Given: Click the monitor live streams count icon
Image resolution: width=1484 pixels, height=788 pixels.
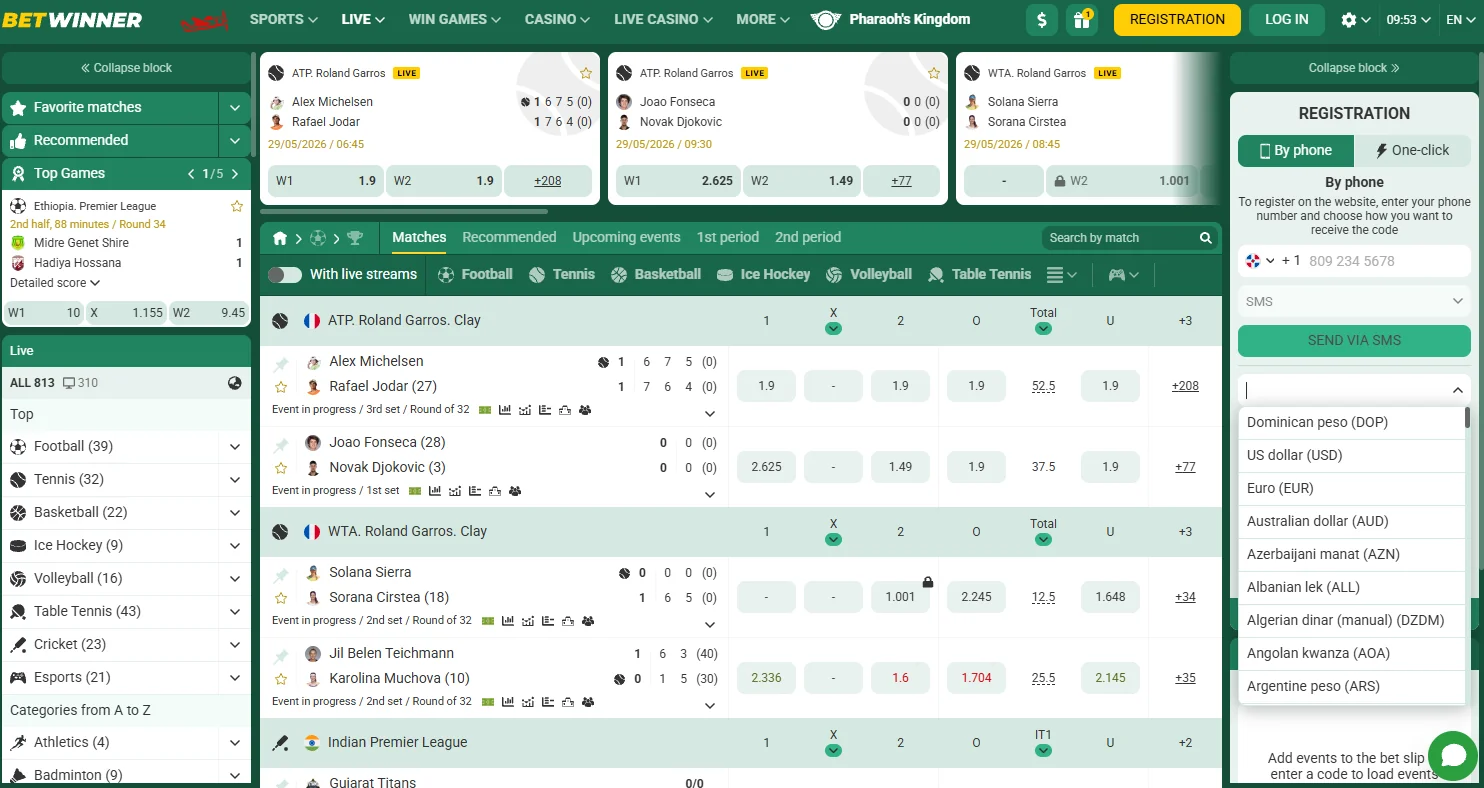Looking at the screenshot, I should point(69,383).
